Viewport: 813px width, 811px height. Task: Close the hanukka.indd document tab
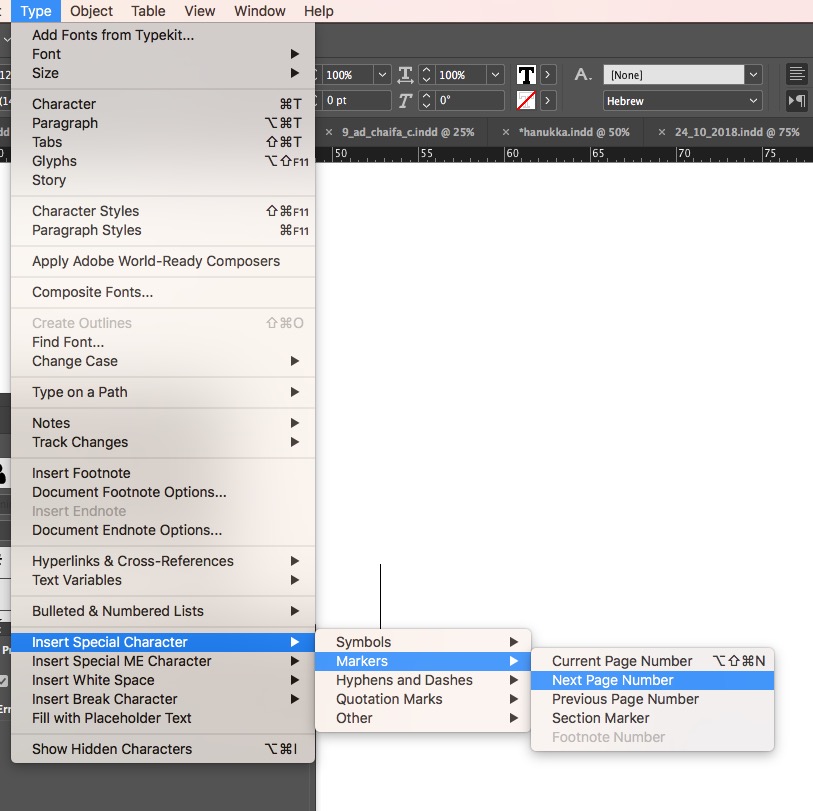[506, 132]
